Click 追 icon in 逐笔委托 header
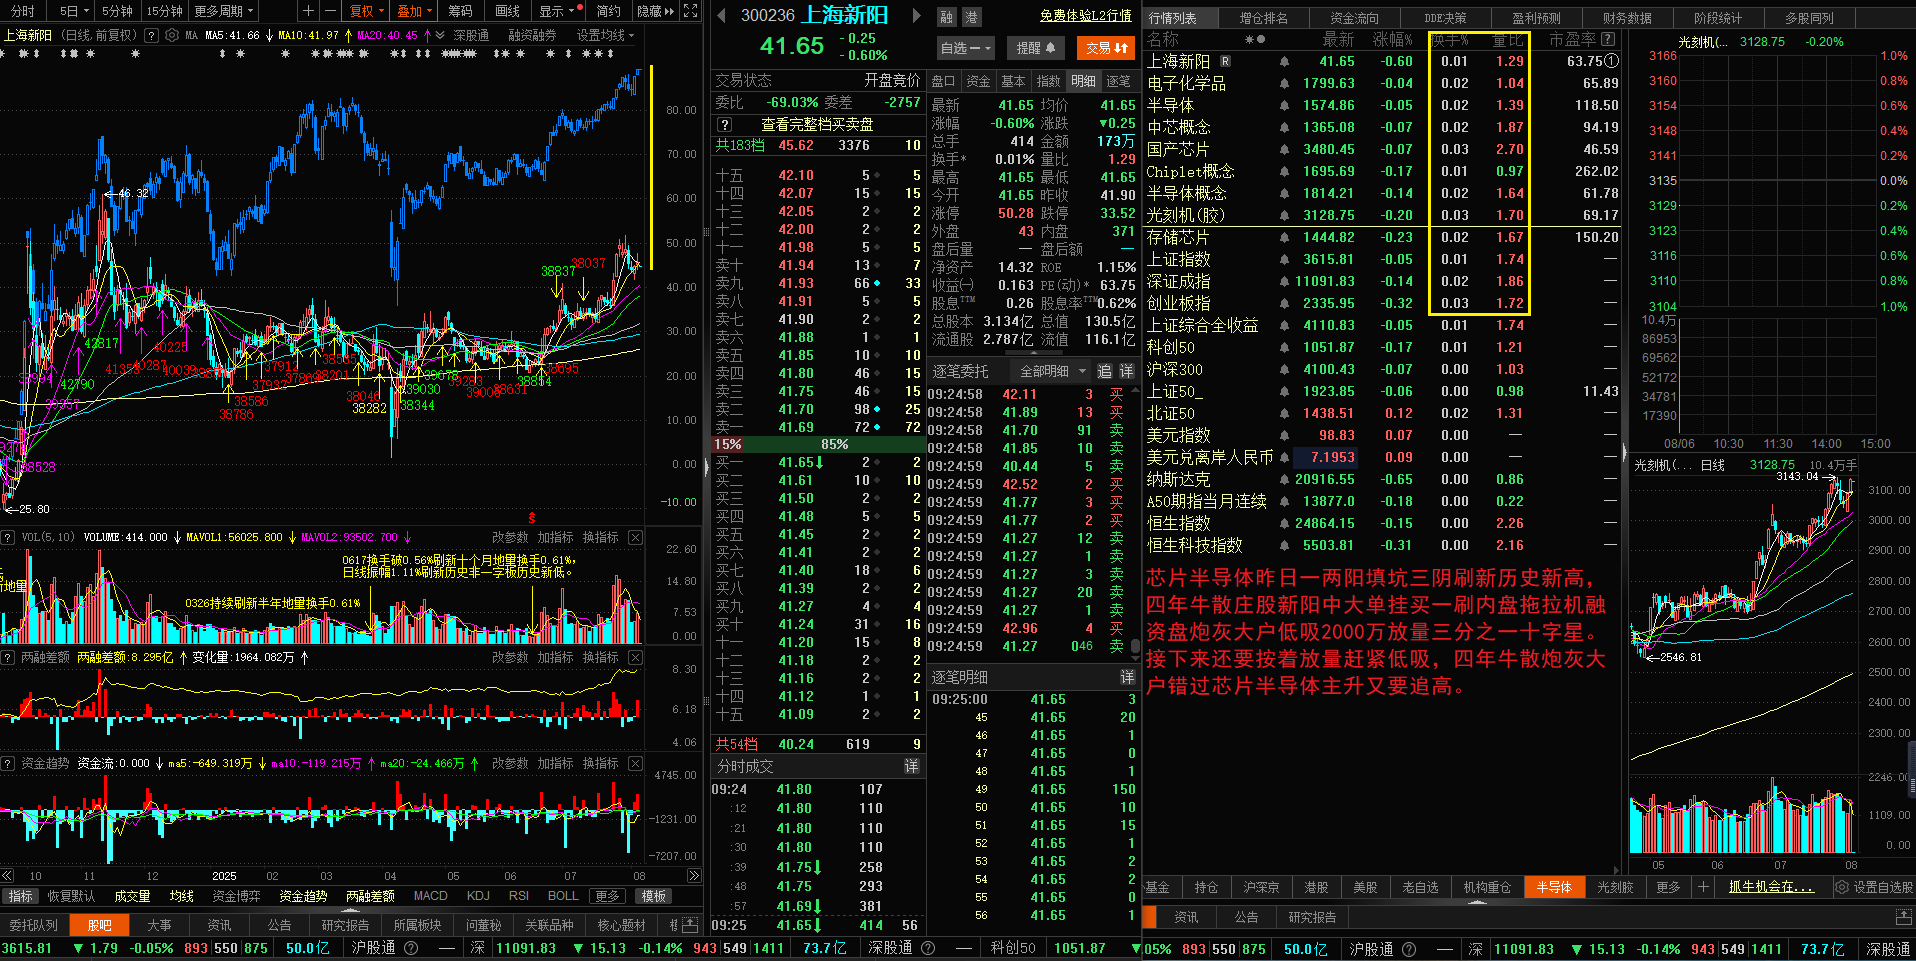Image resolution: width=1916 pixels, height=961 pixels. point(1104,371)
